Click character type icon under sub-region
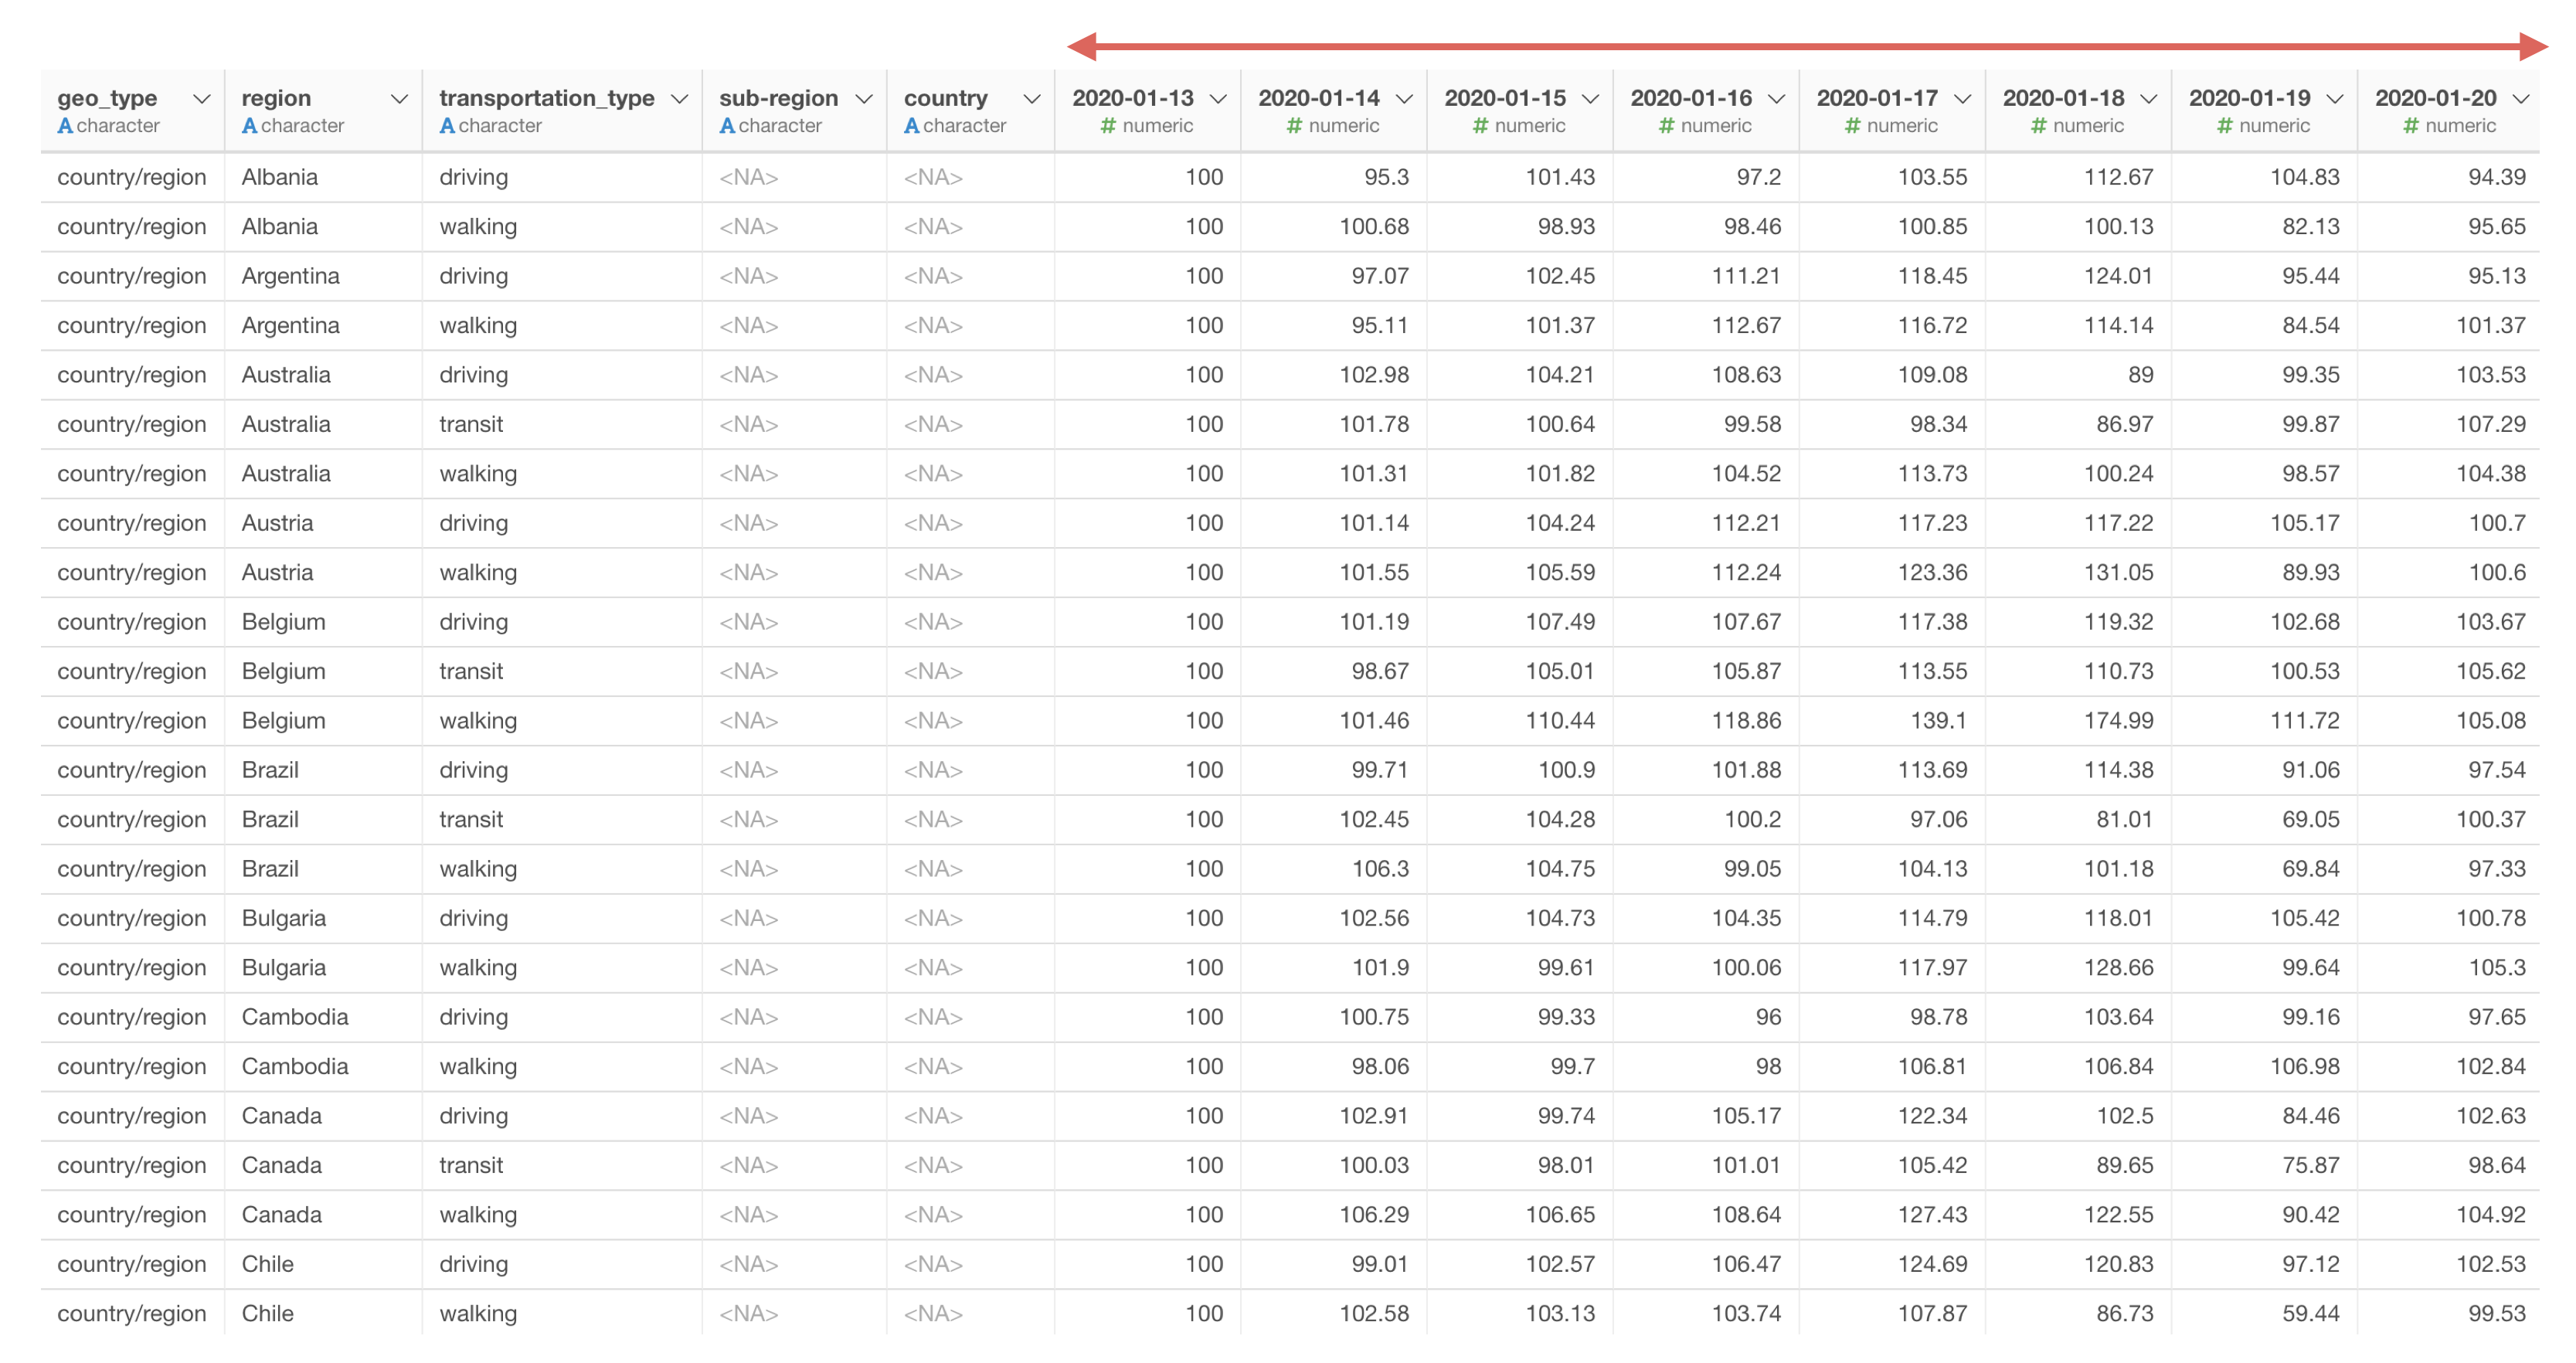This screenshot has height=1363, width=2576. (x=727, y=126)
